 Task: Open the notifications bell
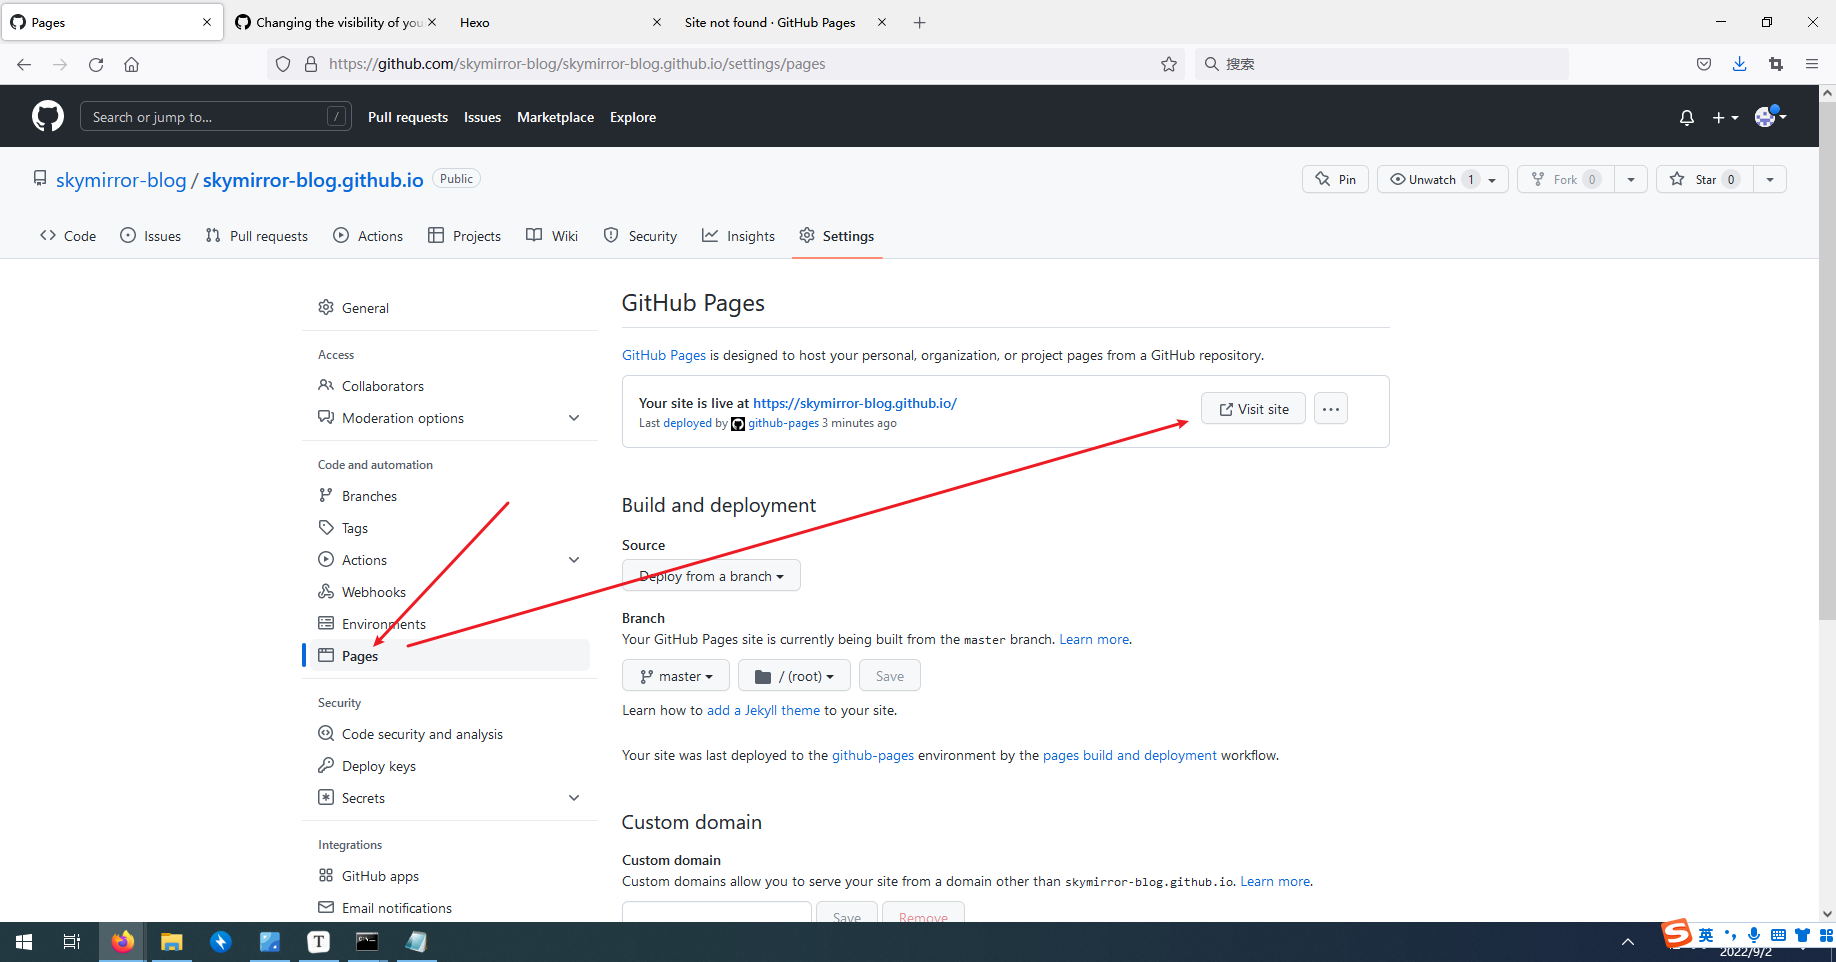click(1687, 118)
